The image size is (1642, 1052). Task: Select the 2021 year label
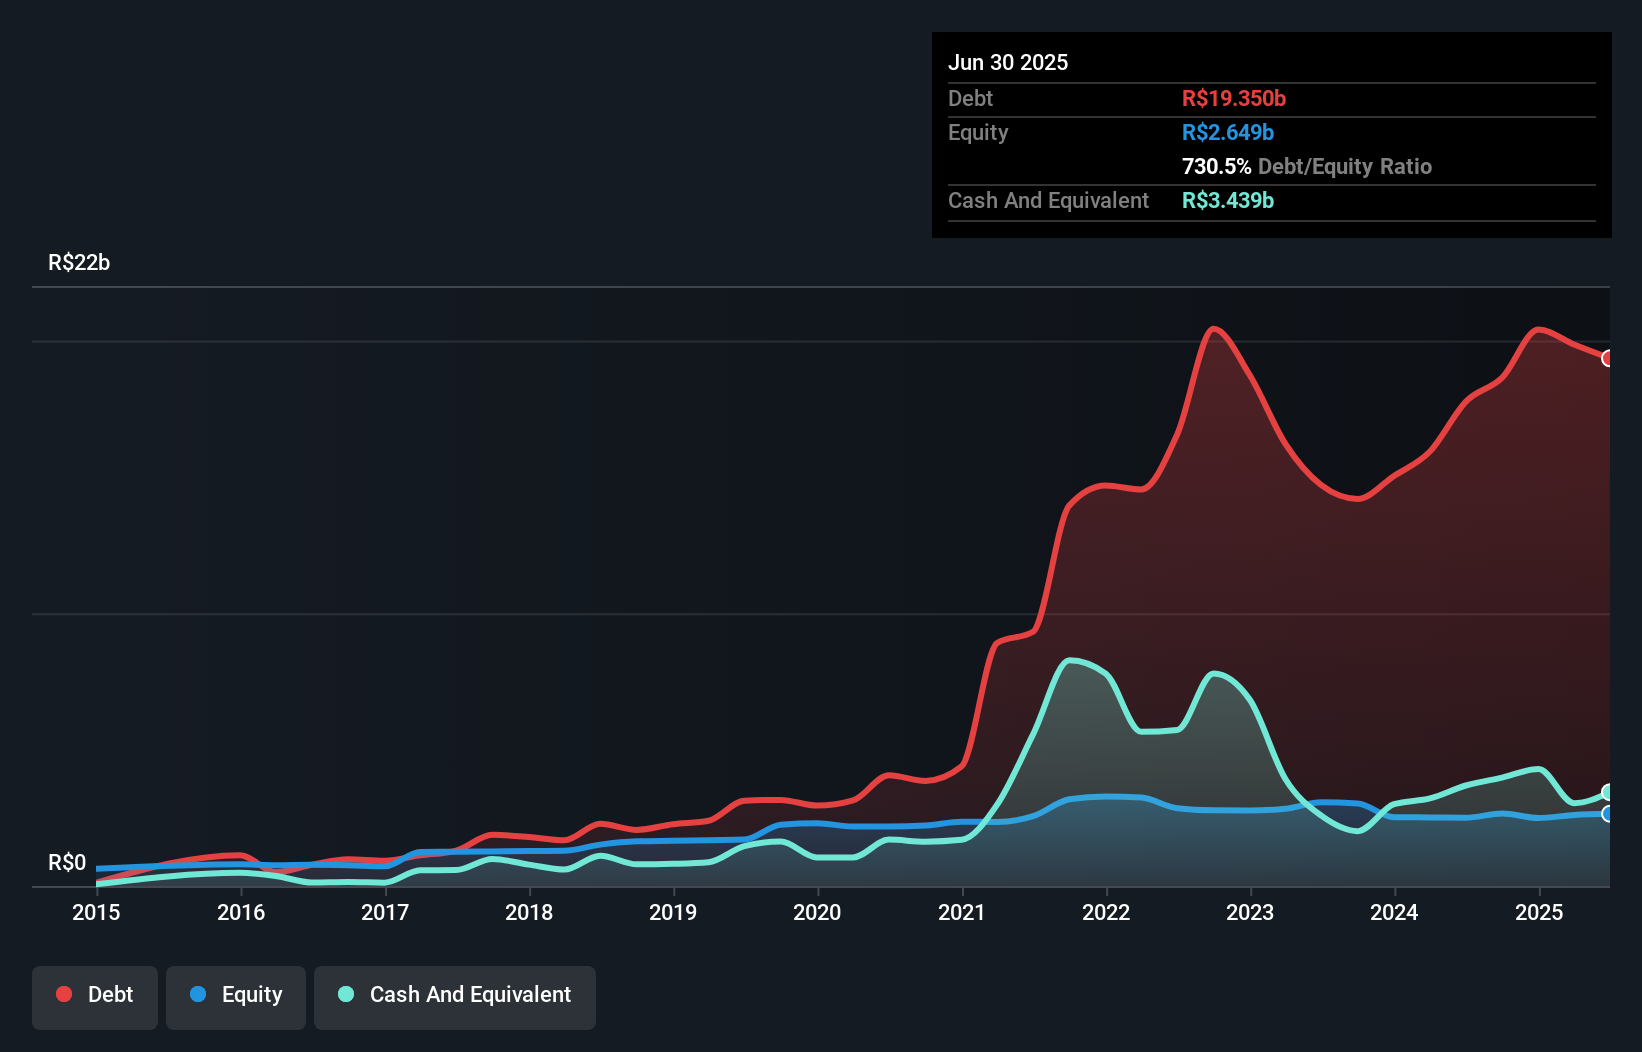[962, 912]
